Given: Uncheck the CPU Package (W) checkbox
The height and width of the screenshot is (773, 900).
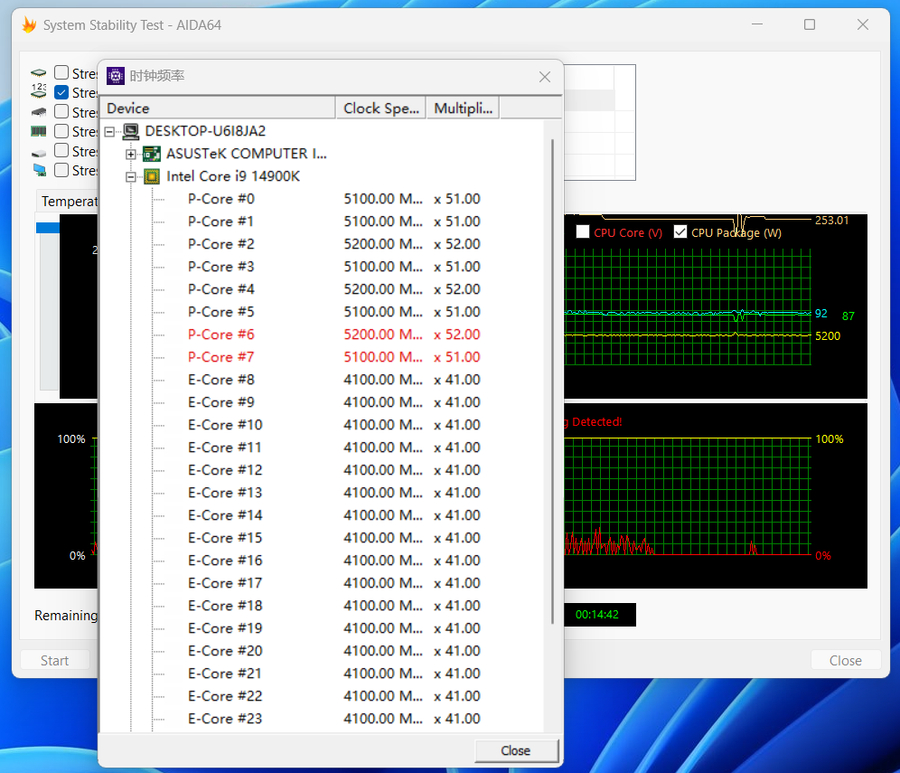Looking at the screenshot, I should pyautogui.click(x=680, y=232).
